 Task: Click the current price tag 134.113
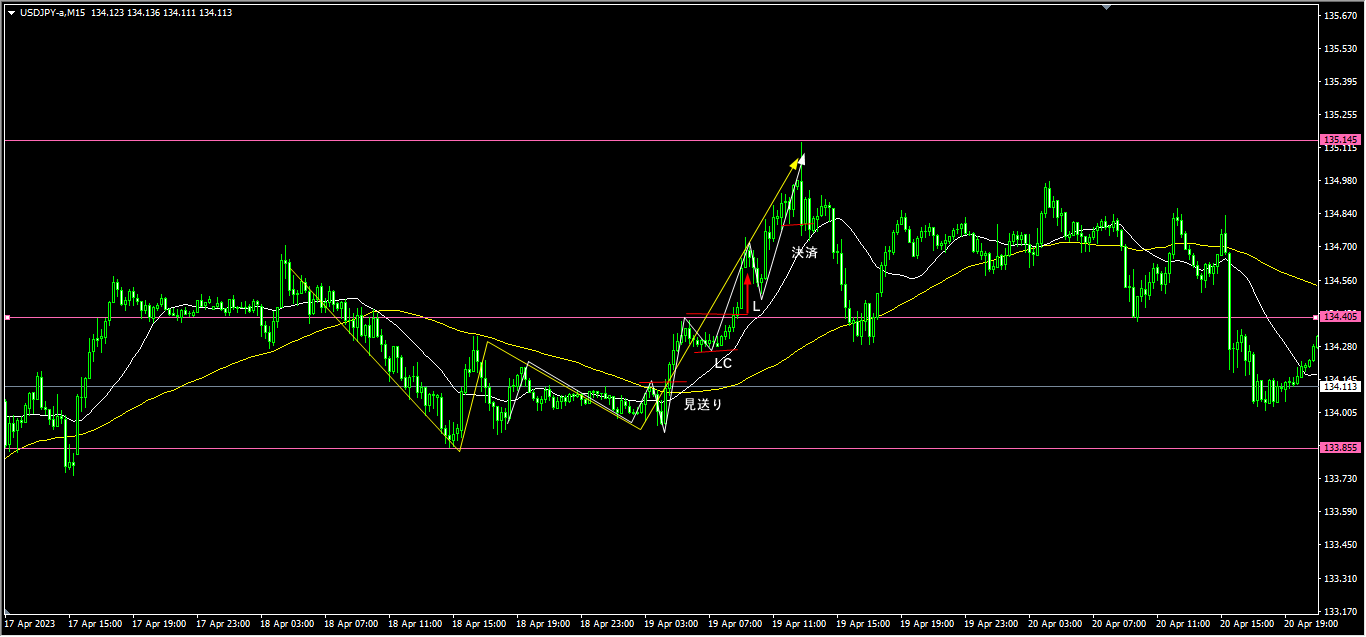coord(1340,386)
